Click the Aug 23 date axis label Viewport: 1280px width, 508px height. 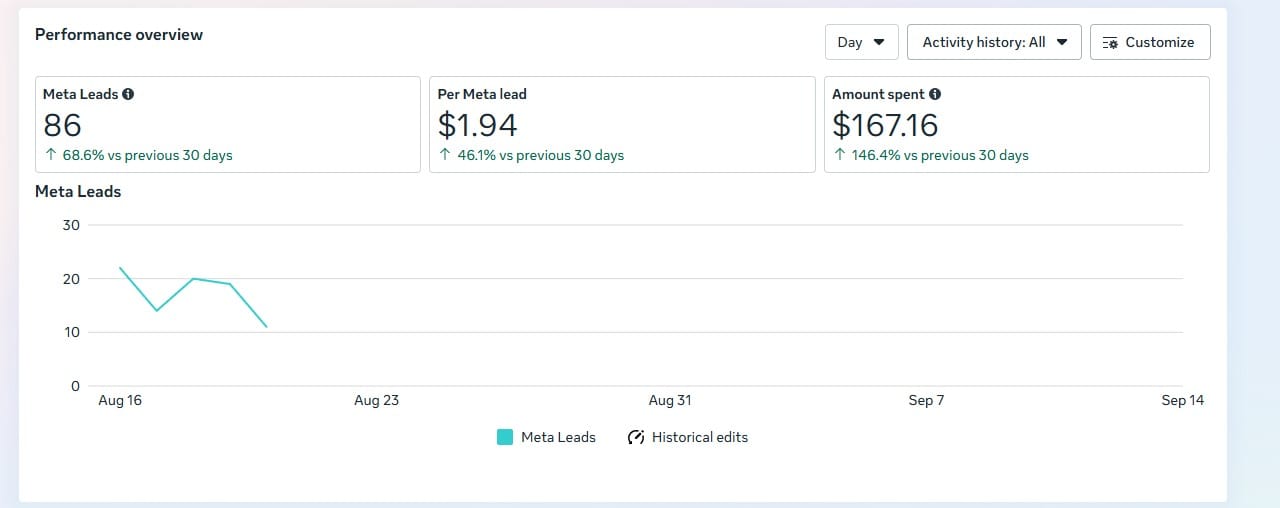click(376, 400)
